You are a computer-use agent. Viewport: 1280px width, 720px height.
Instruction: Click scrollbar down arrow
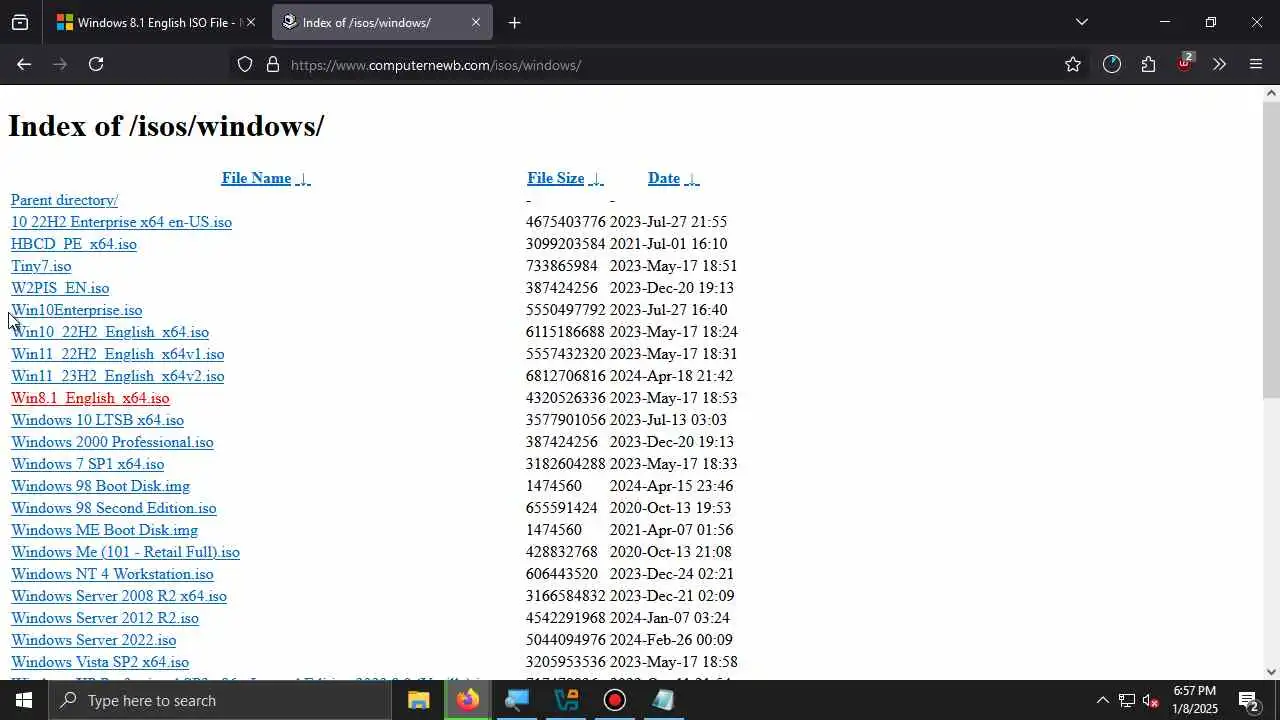[1271, 672]
